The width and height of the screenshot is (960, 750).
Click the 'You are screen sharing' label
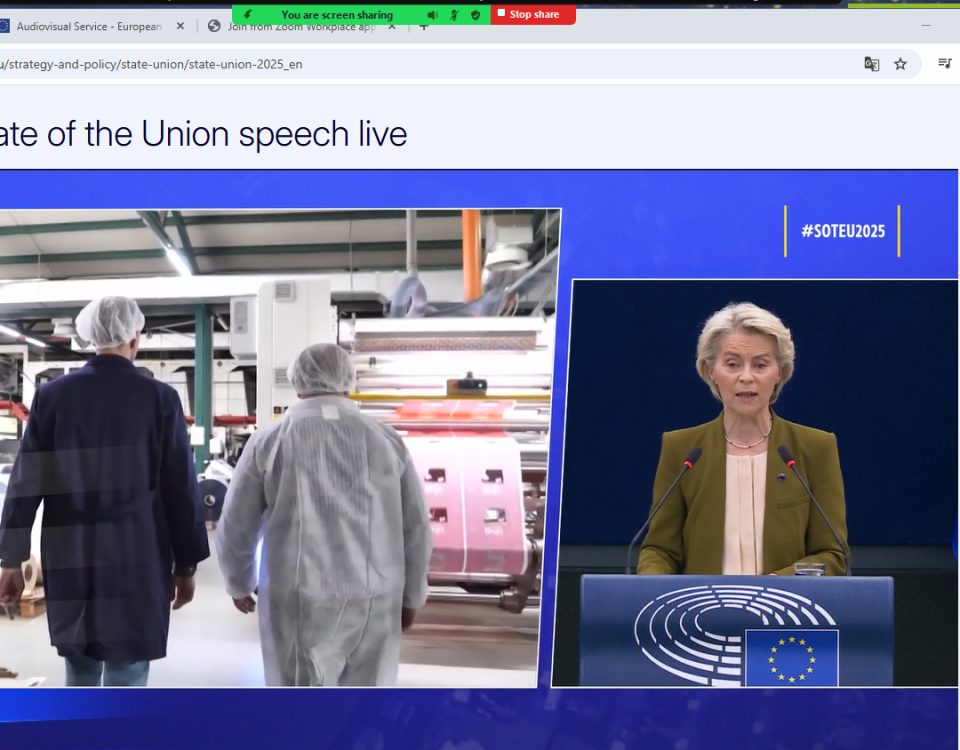[337, 15]
